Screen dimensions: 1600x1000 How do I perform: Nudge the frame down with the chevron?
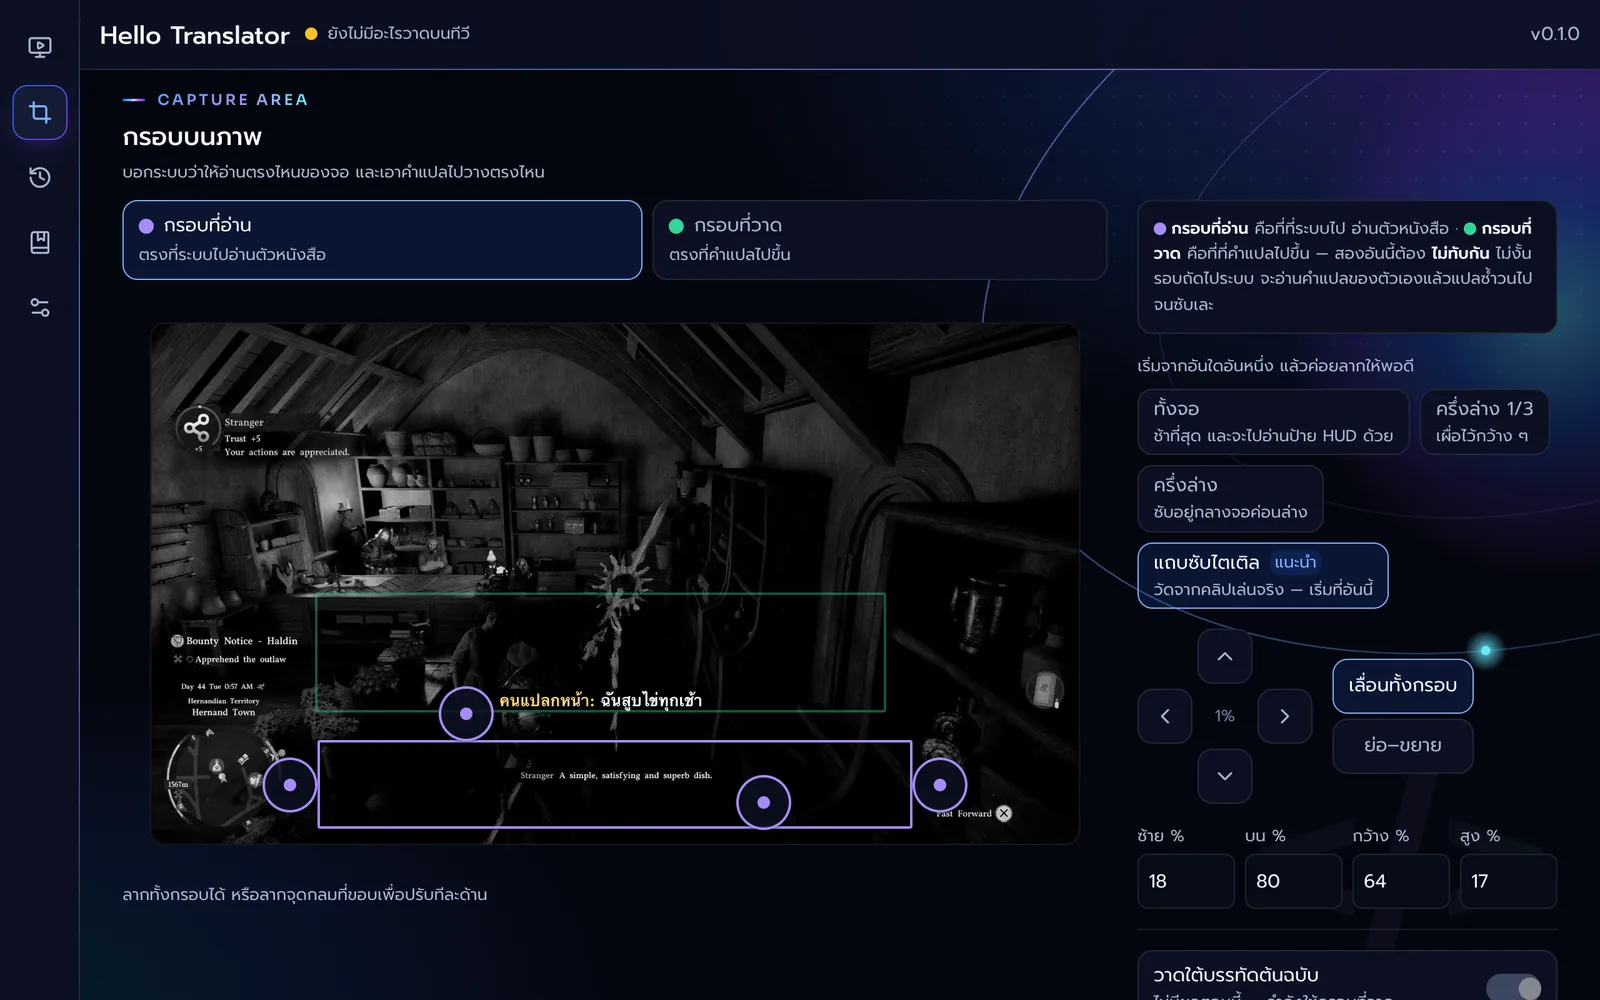[1225, 776]
